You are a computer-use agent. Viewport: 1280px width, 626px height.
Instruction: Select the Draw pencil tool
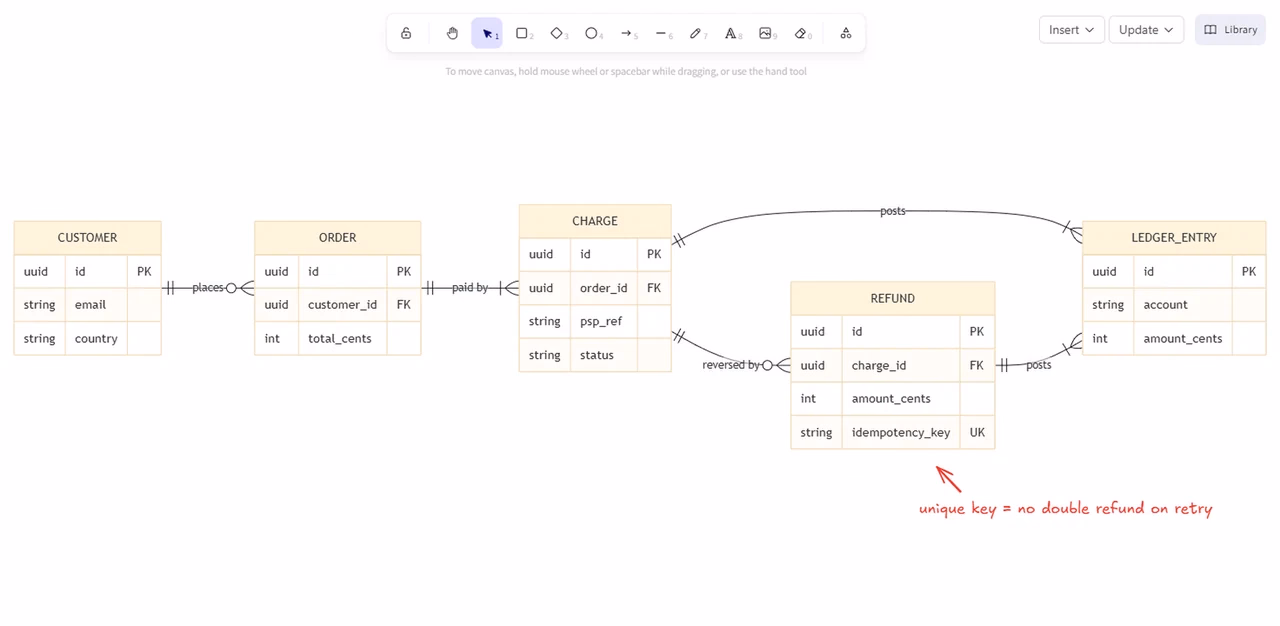point(696,33)
